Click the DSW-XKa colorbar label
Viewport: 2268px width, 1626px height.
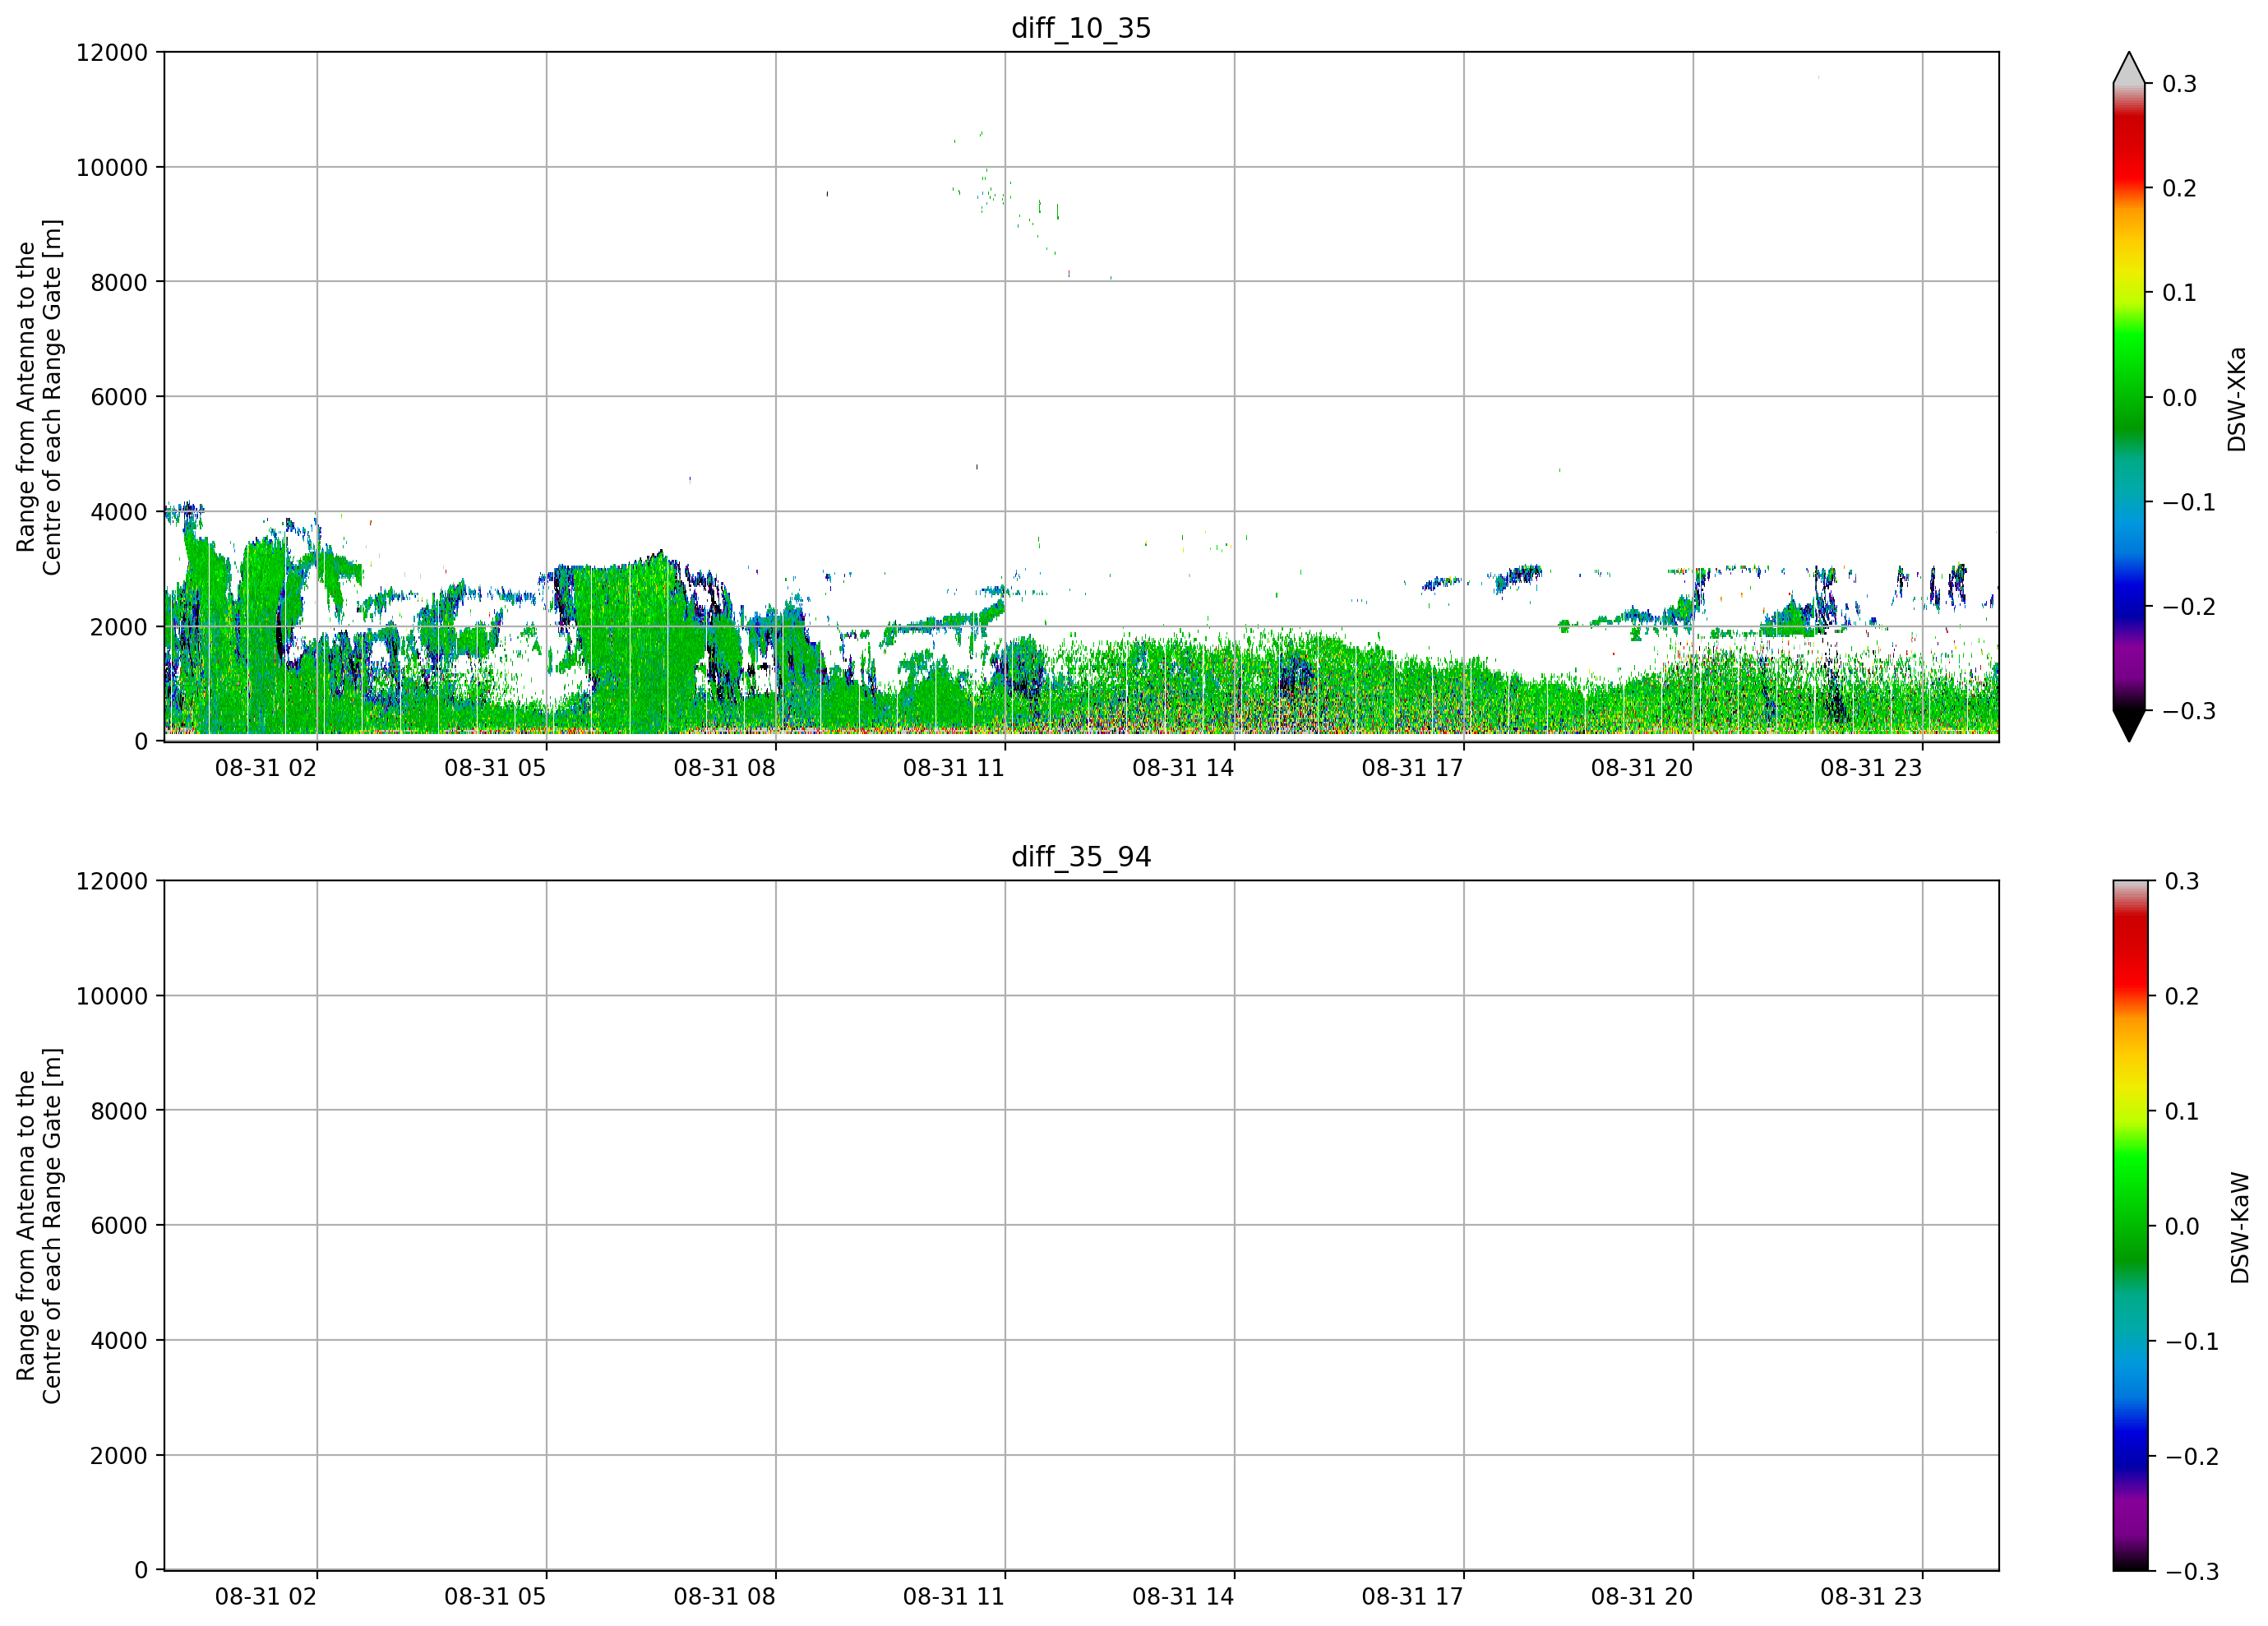click(x=2236, y=399)
